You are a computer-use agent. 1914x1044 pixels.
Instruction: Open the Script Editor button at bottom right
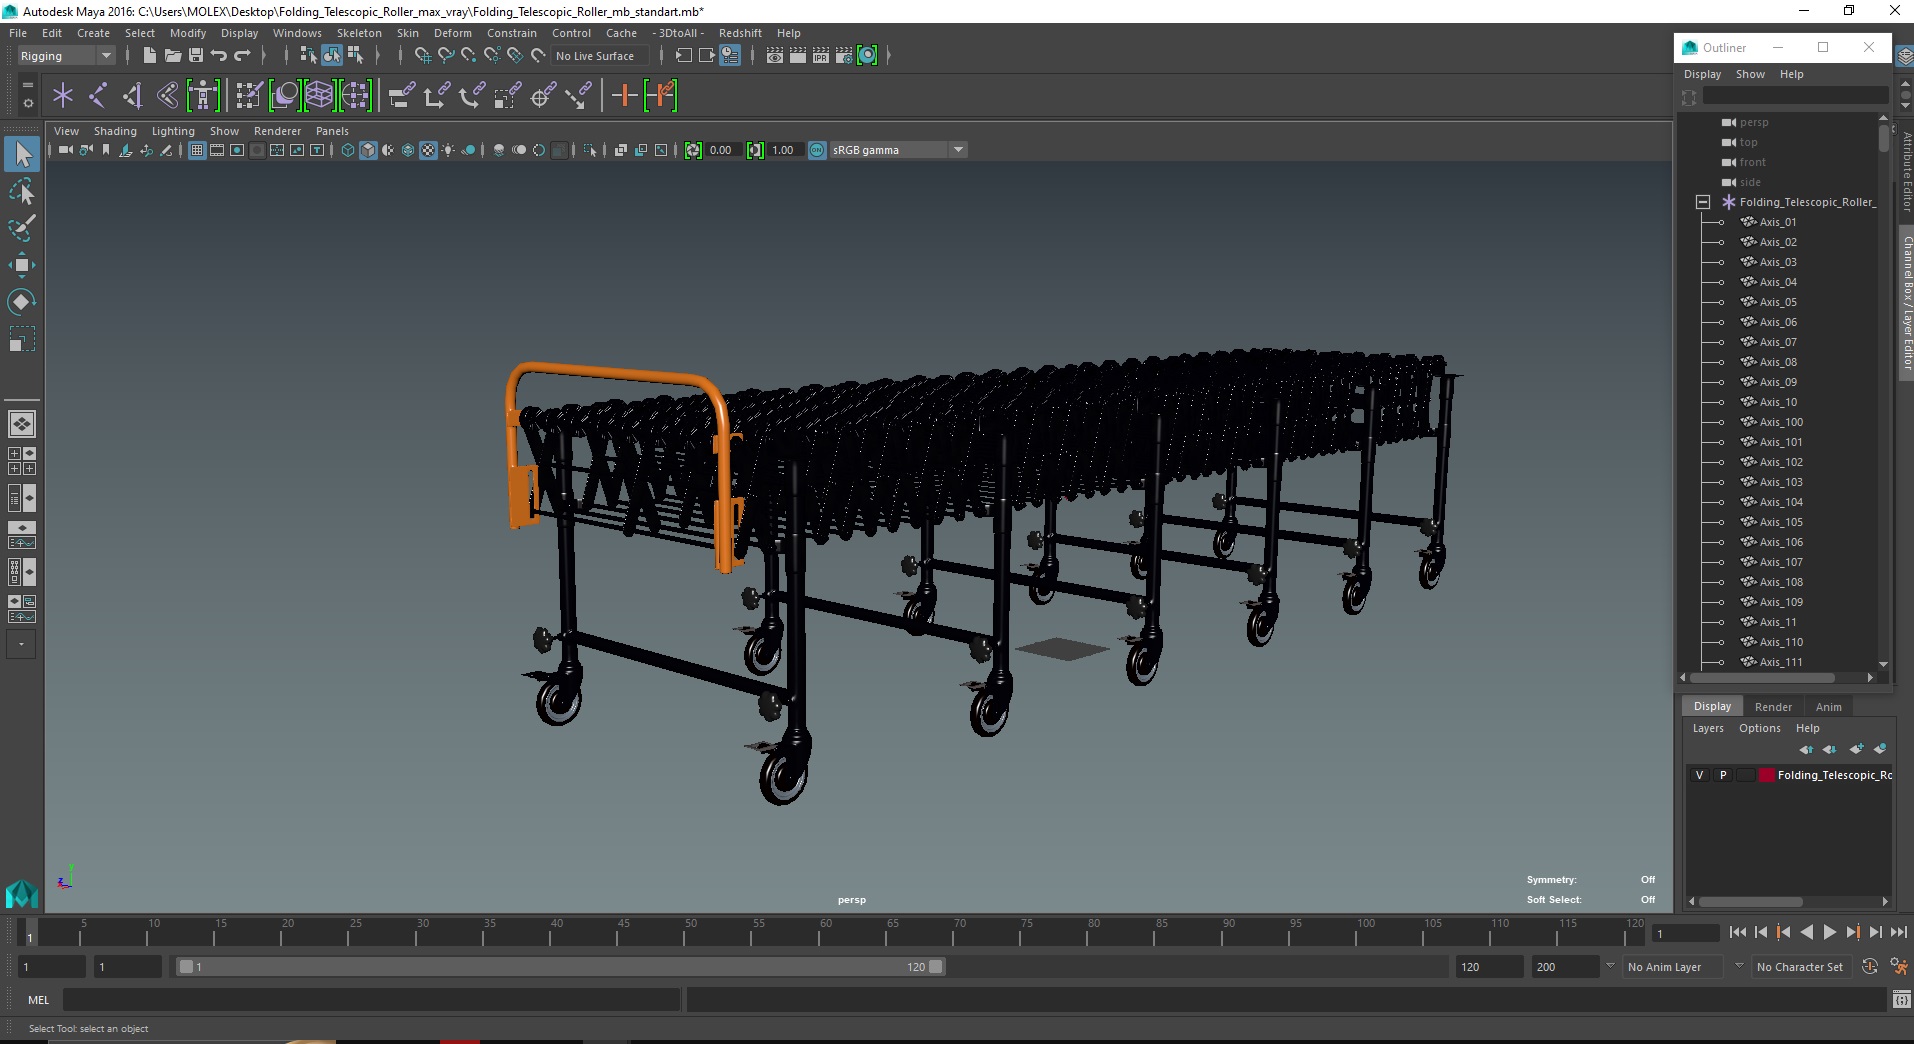1901,999
